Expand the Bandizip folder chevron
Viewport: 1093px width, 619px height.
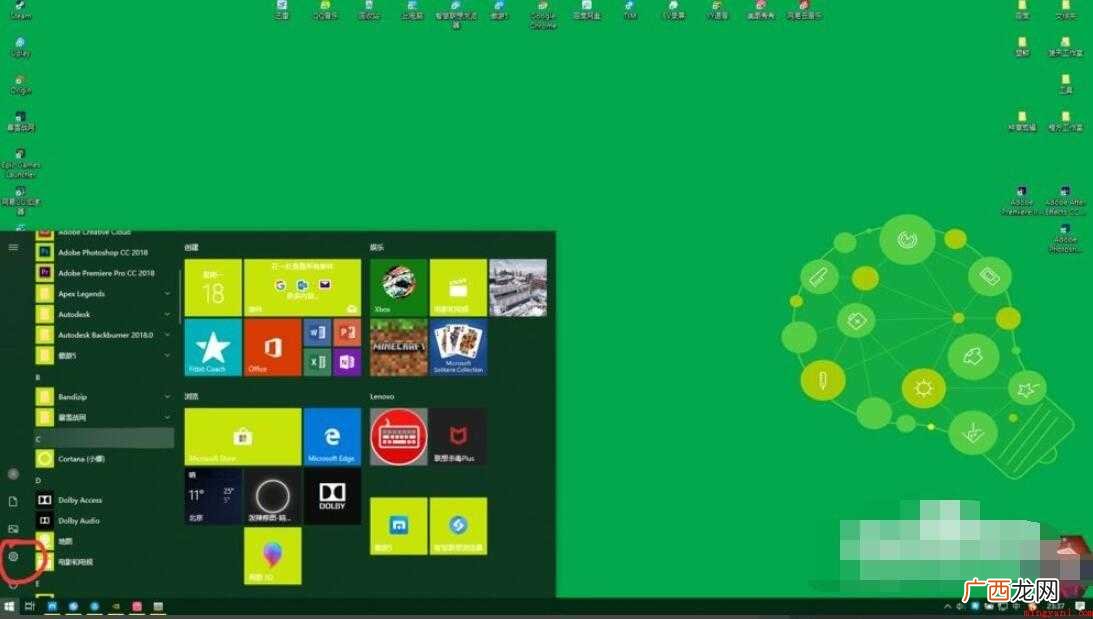pos(167,397)
